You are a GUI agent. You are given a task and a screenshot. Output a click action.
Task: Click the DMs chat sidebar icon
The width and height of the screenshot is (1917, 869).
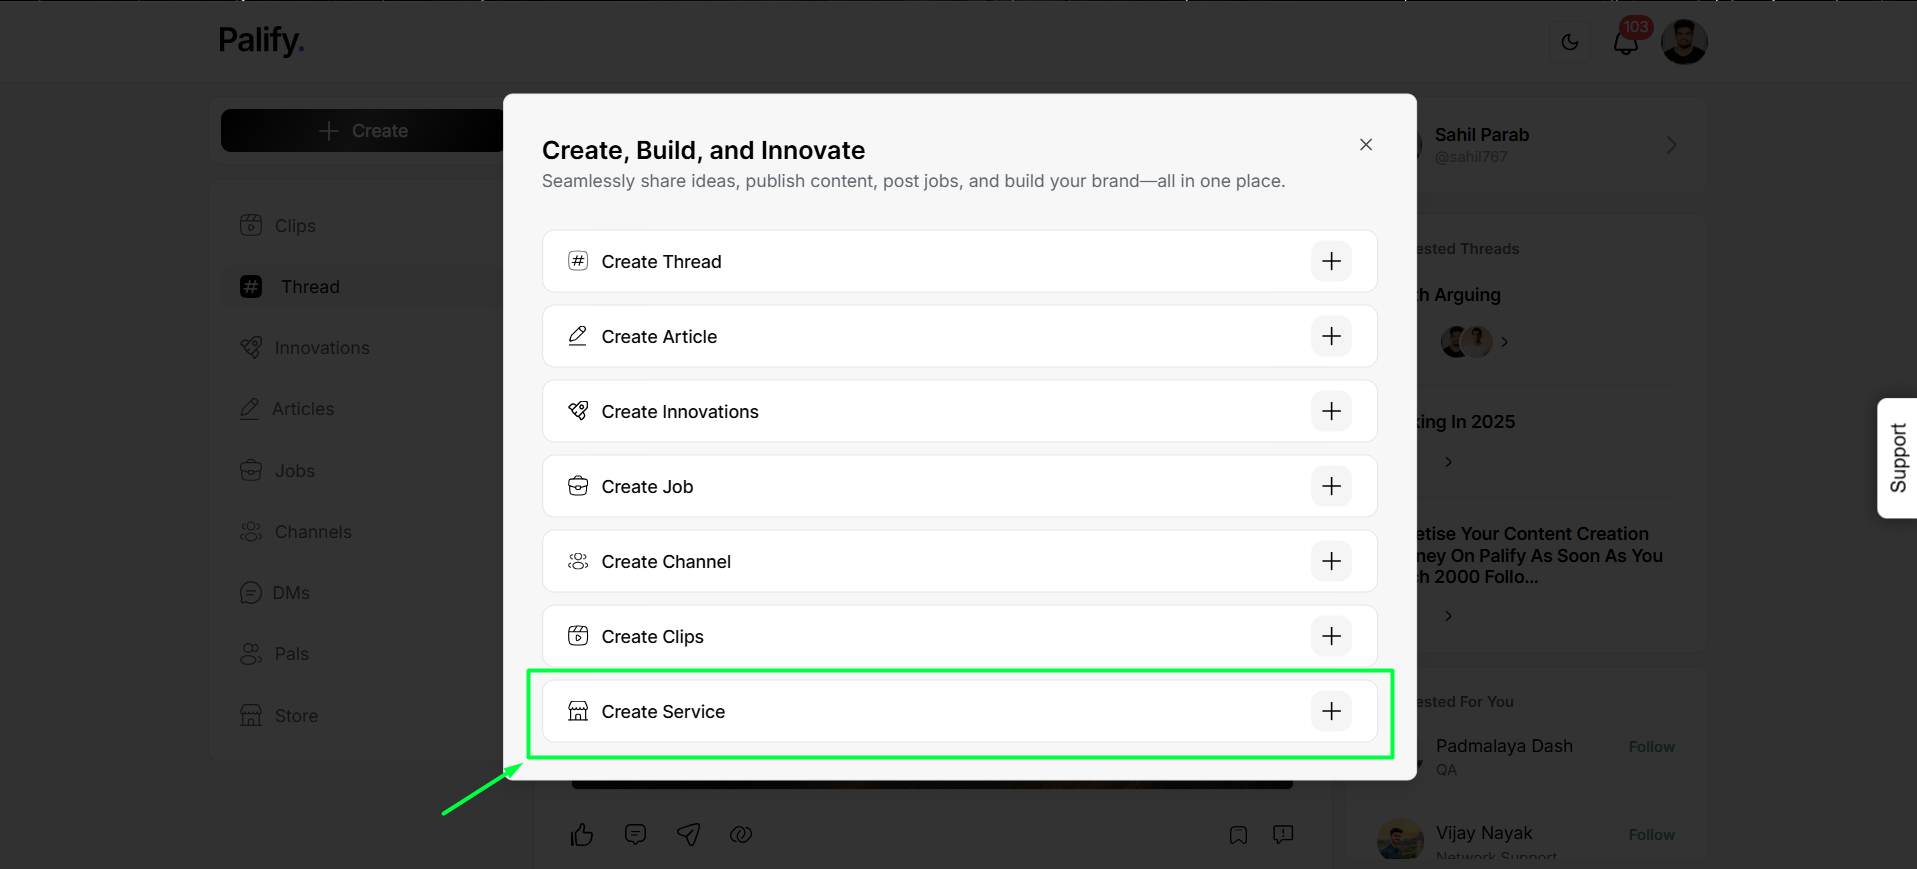pos(251,593)
